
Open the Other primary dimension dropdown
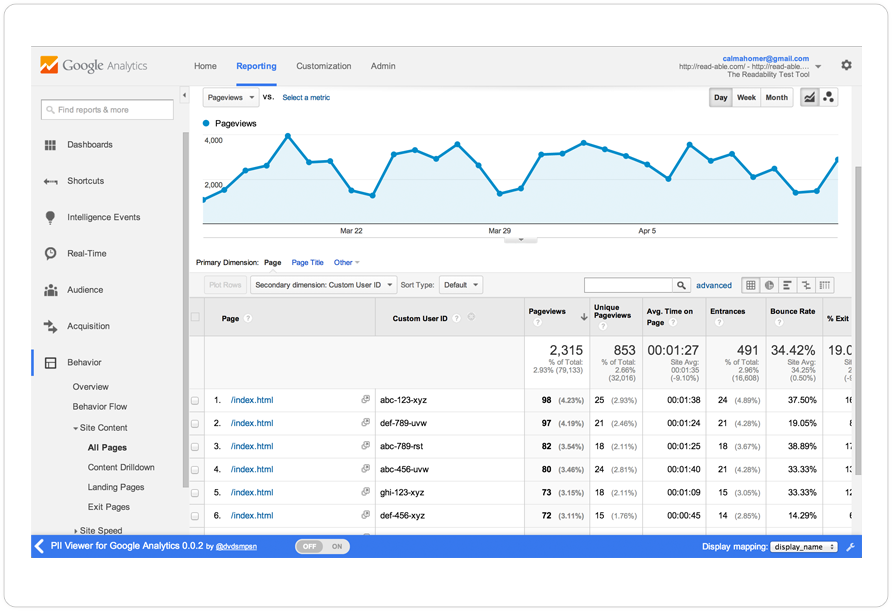[346, 263]
